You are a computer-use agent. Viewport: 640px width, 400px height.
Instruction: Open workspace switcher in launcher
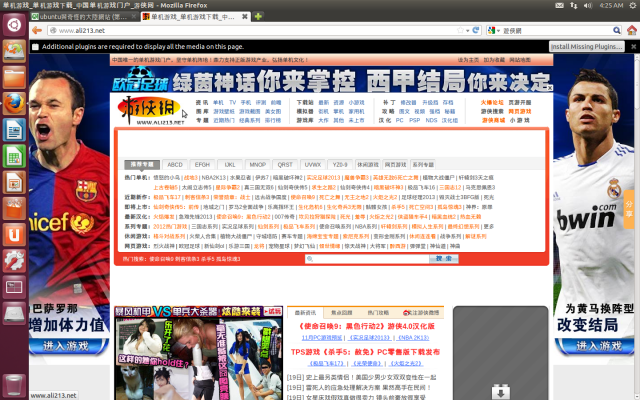(14, 287)
